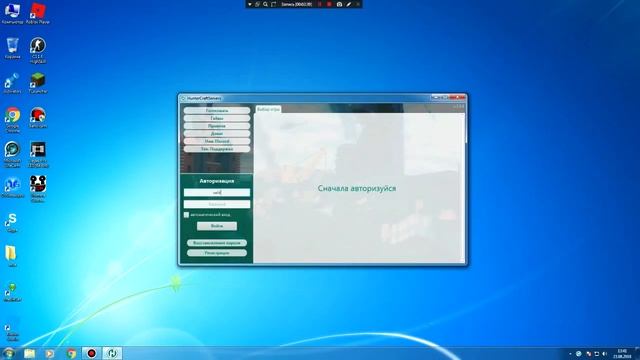This screenshot has width=640, height=360.
Task: Open the yellow folder on the desktop
Action: (11, 256)
